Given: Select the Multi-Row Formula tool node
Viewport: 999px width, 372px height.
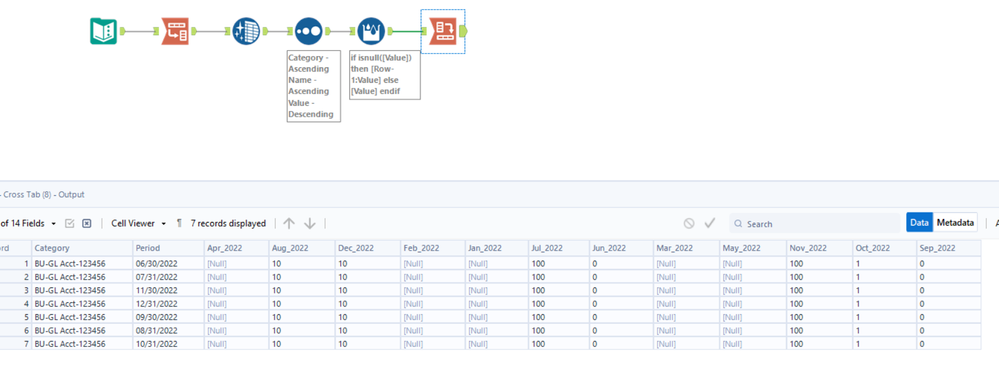Looking at the screenshot, I should tap(371, 31).
